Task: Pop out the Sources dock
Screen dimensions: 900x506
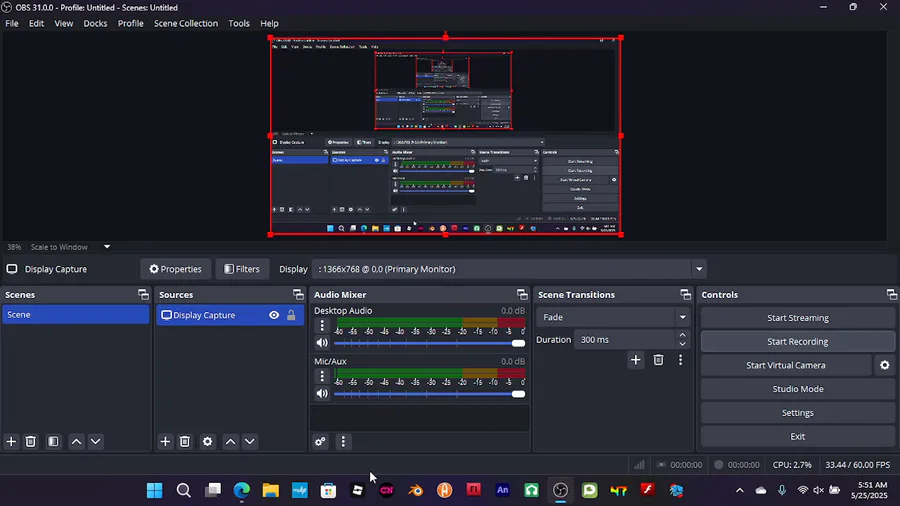Action: tap(298, 294)
